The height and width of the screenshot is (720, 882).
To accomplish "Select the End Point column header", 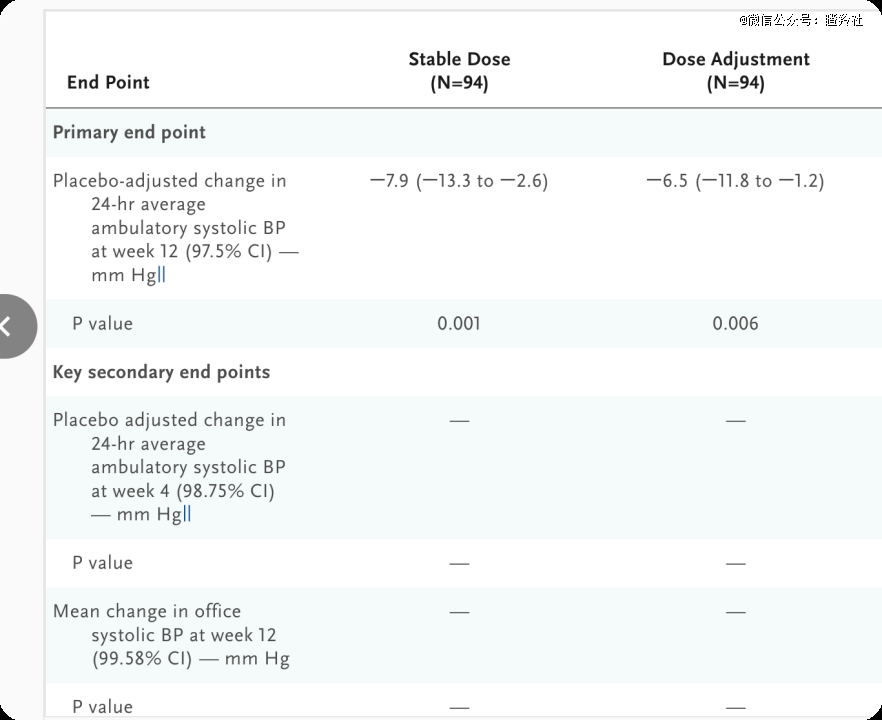I will [x=108, y=82].
